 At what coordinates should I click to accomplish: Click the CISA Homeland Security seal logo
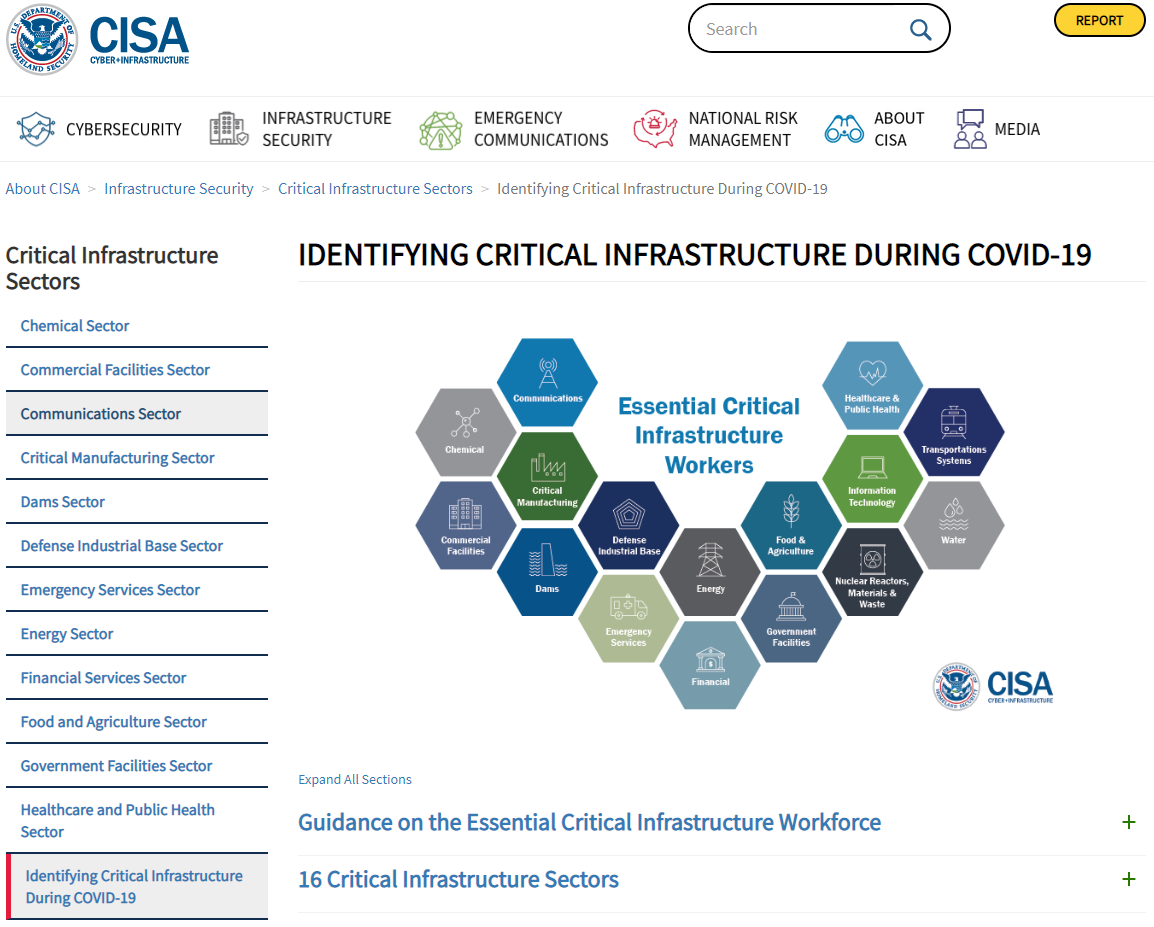42,40
